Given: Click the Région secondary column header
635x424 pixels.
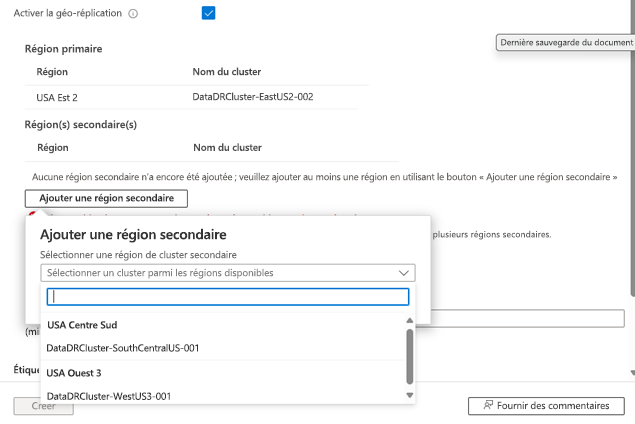Looking at the screenshot, I should coord(53,147).
